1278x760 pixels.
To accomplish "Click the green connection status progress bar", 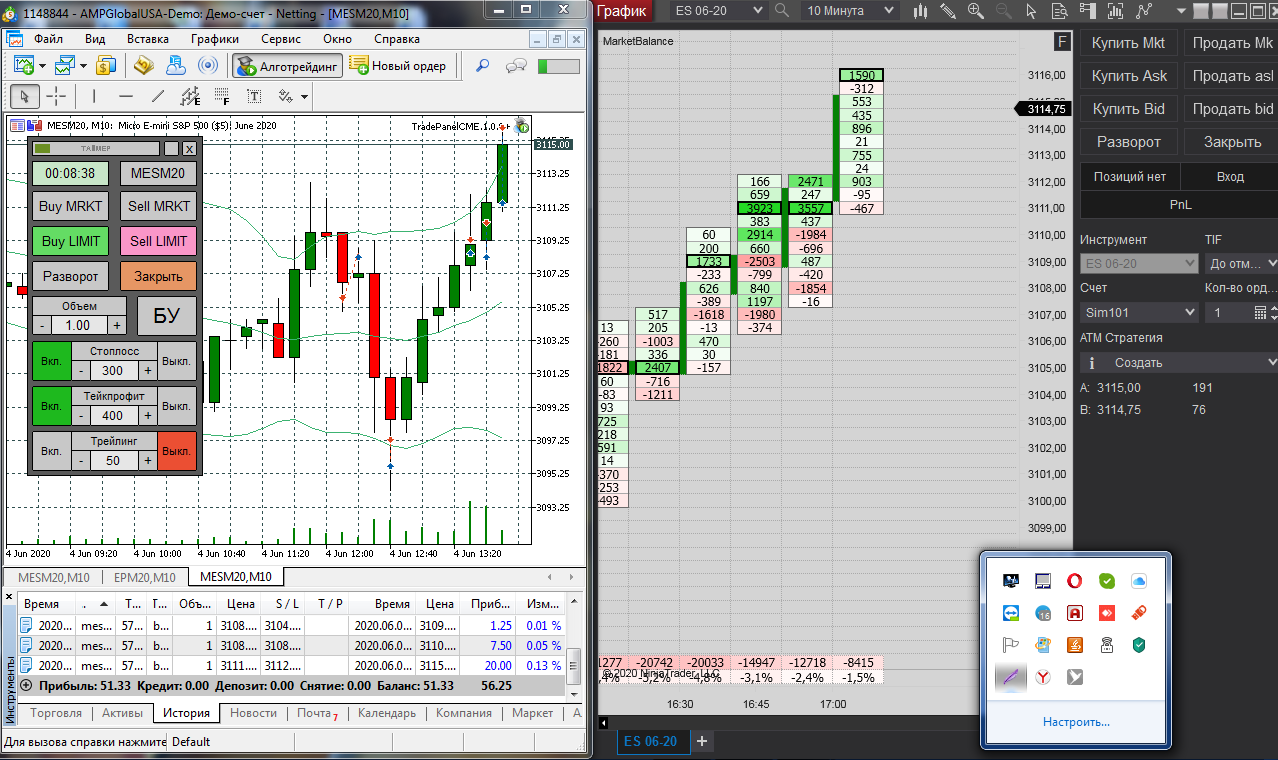I will [558, 66].
